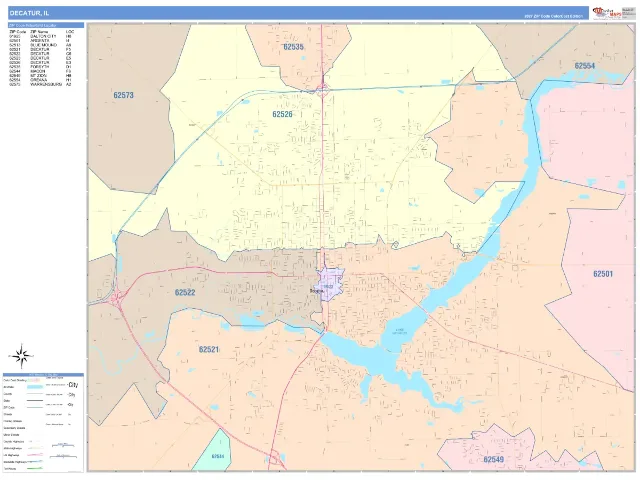Viewport: 640px width, 480px height.
Task: Click the largest 'City' sample in legend
Action: (x=73, y=385)
